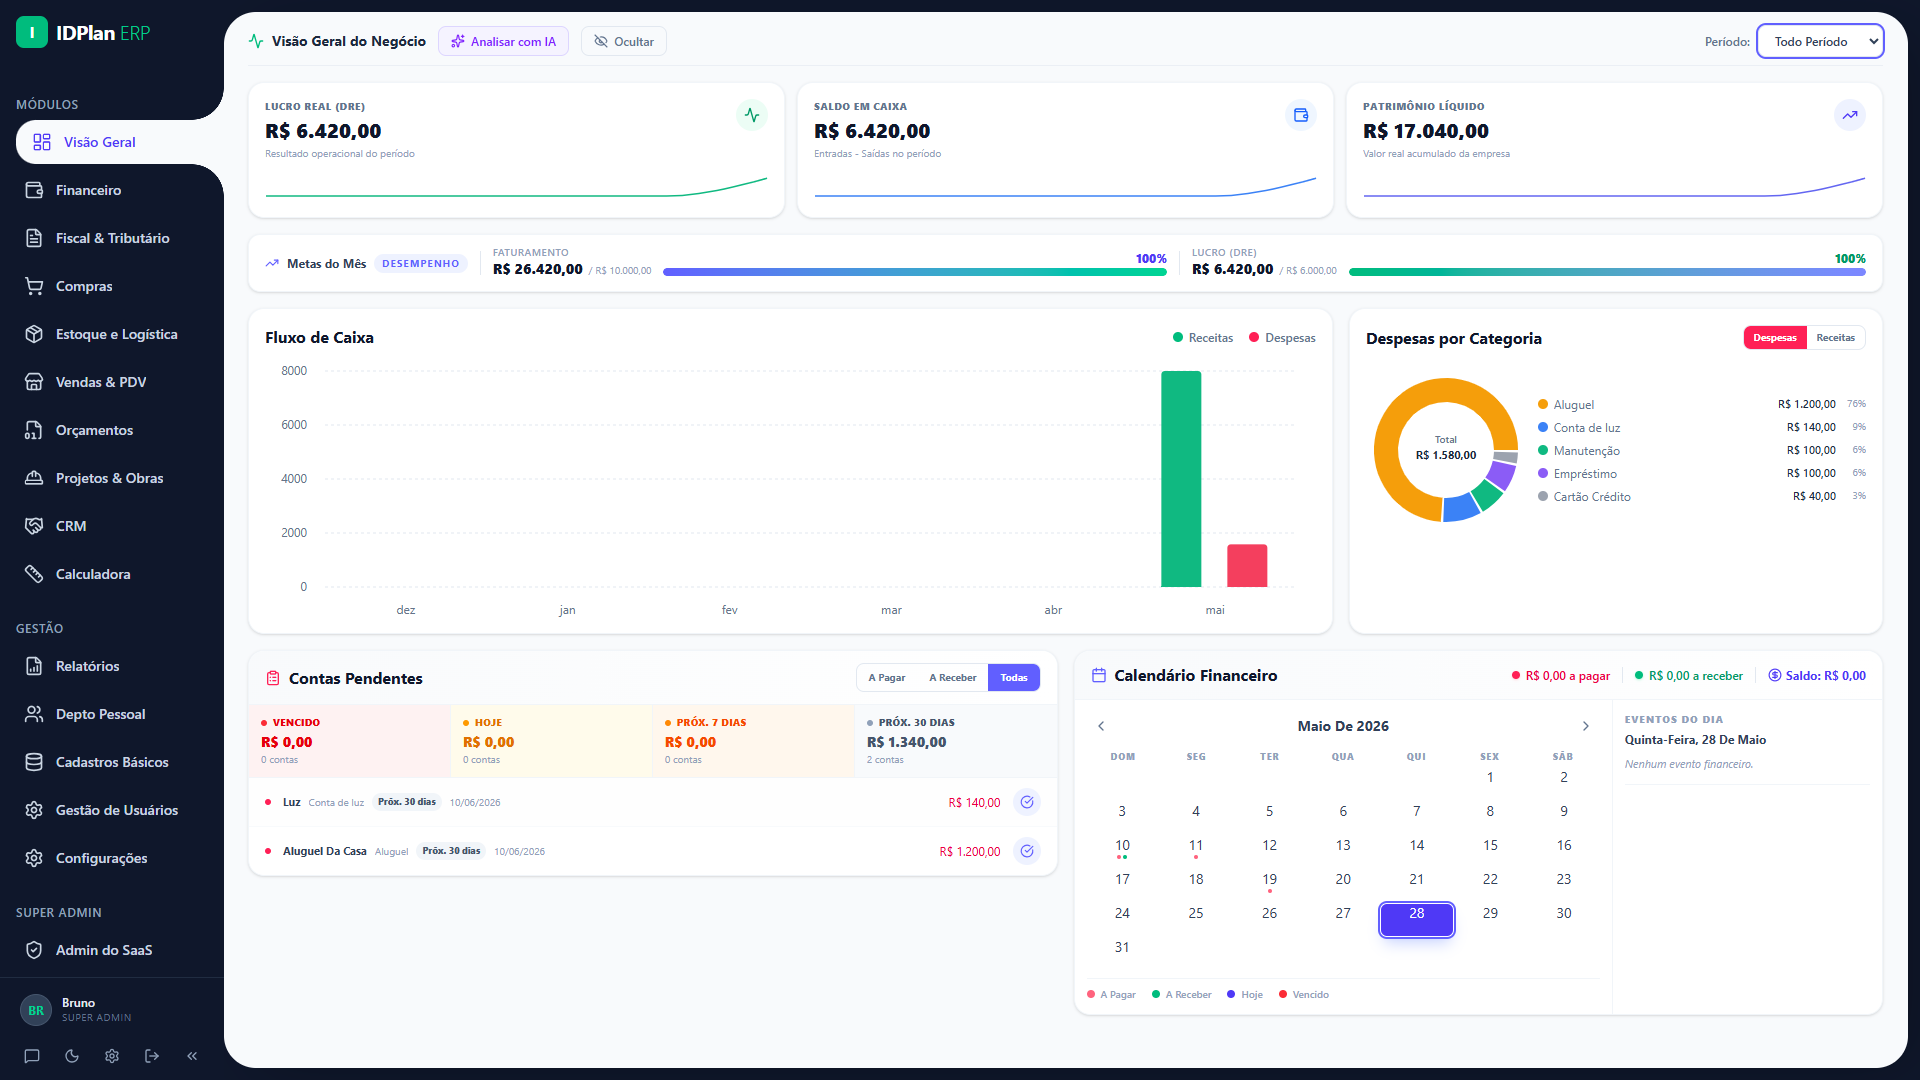Click the Lucro Real activity pulse icon

coord(752,115)
